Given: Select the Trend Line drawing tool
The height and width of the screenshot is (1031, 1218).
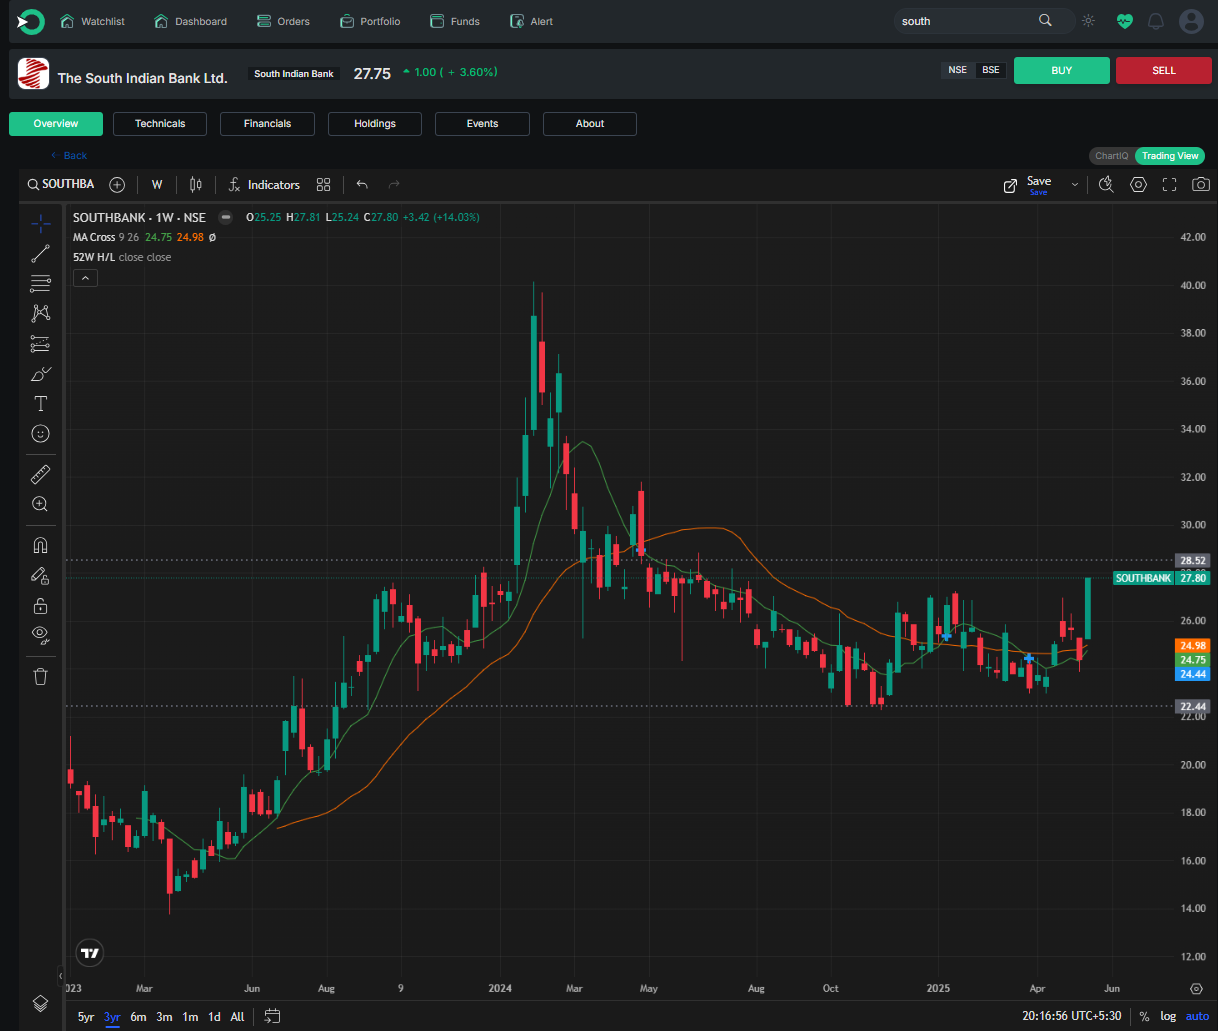Looking at the screenshot, I should [x=40, y=253].
